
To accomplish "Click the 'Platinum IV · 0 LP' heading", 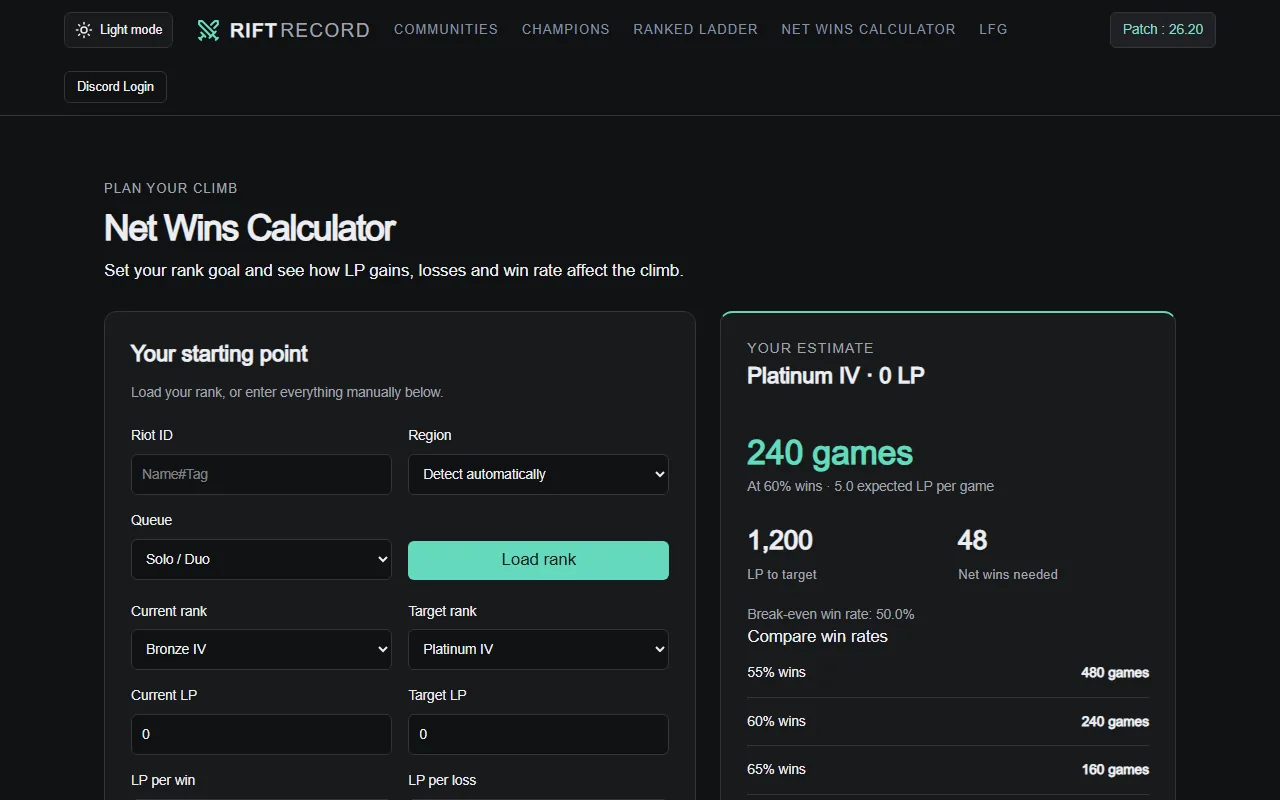I will pyautogui.click(x=836, y=376).
